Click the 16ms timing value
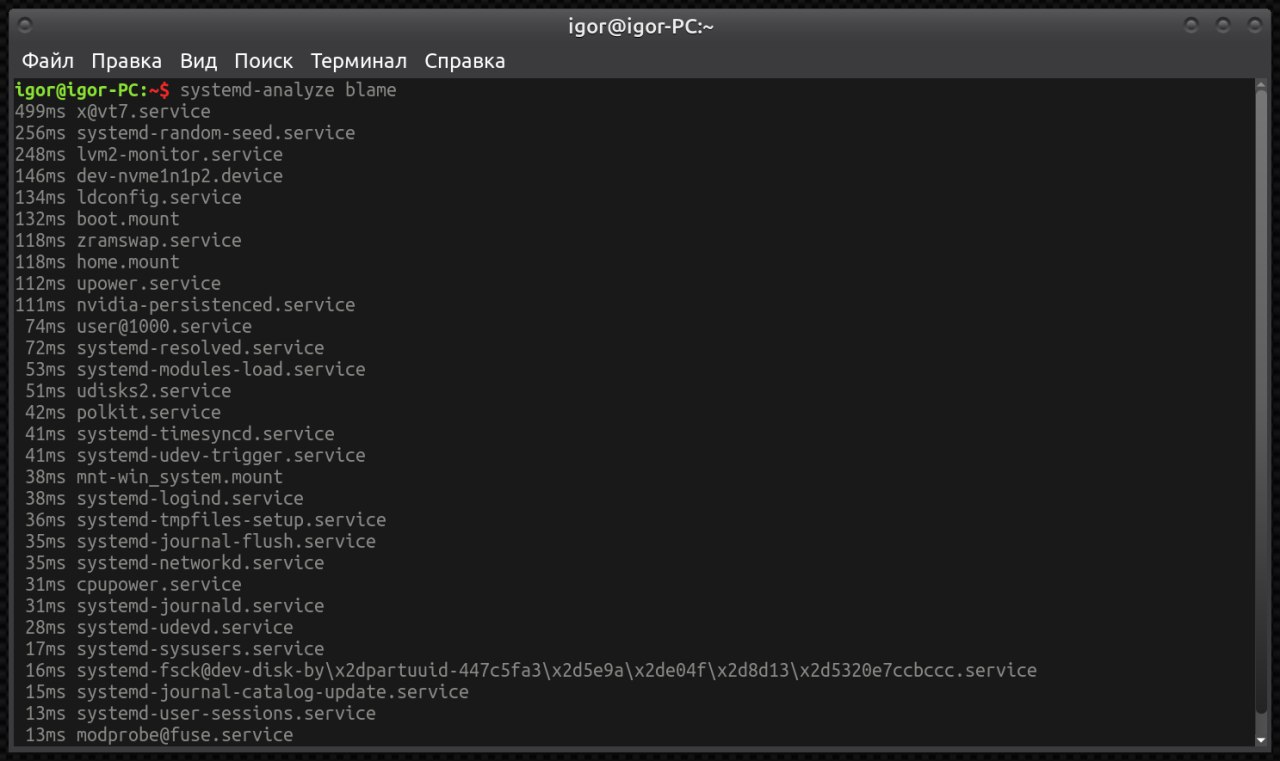Image resolution: width=1280 pixels, height=761 pixels. 45,671
